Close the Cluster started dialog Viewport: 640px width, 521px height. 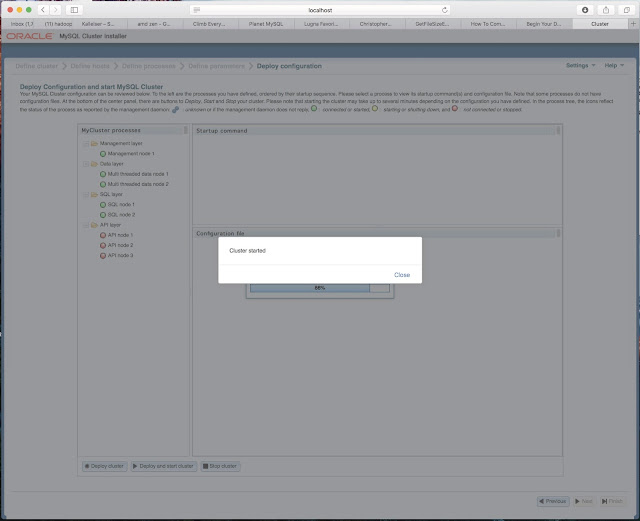click(402, 275)
